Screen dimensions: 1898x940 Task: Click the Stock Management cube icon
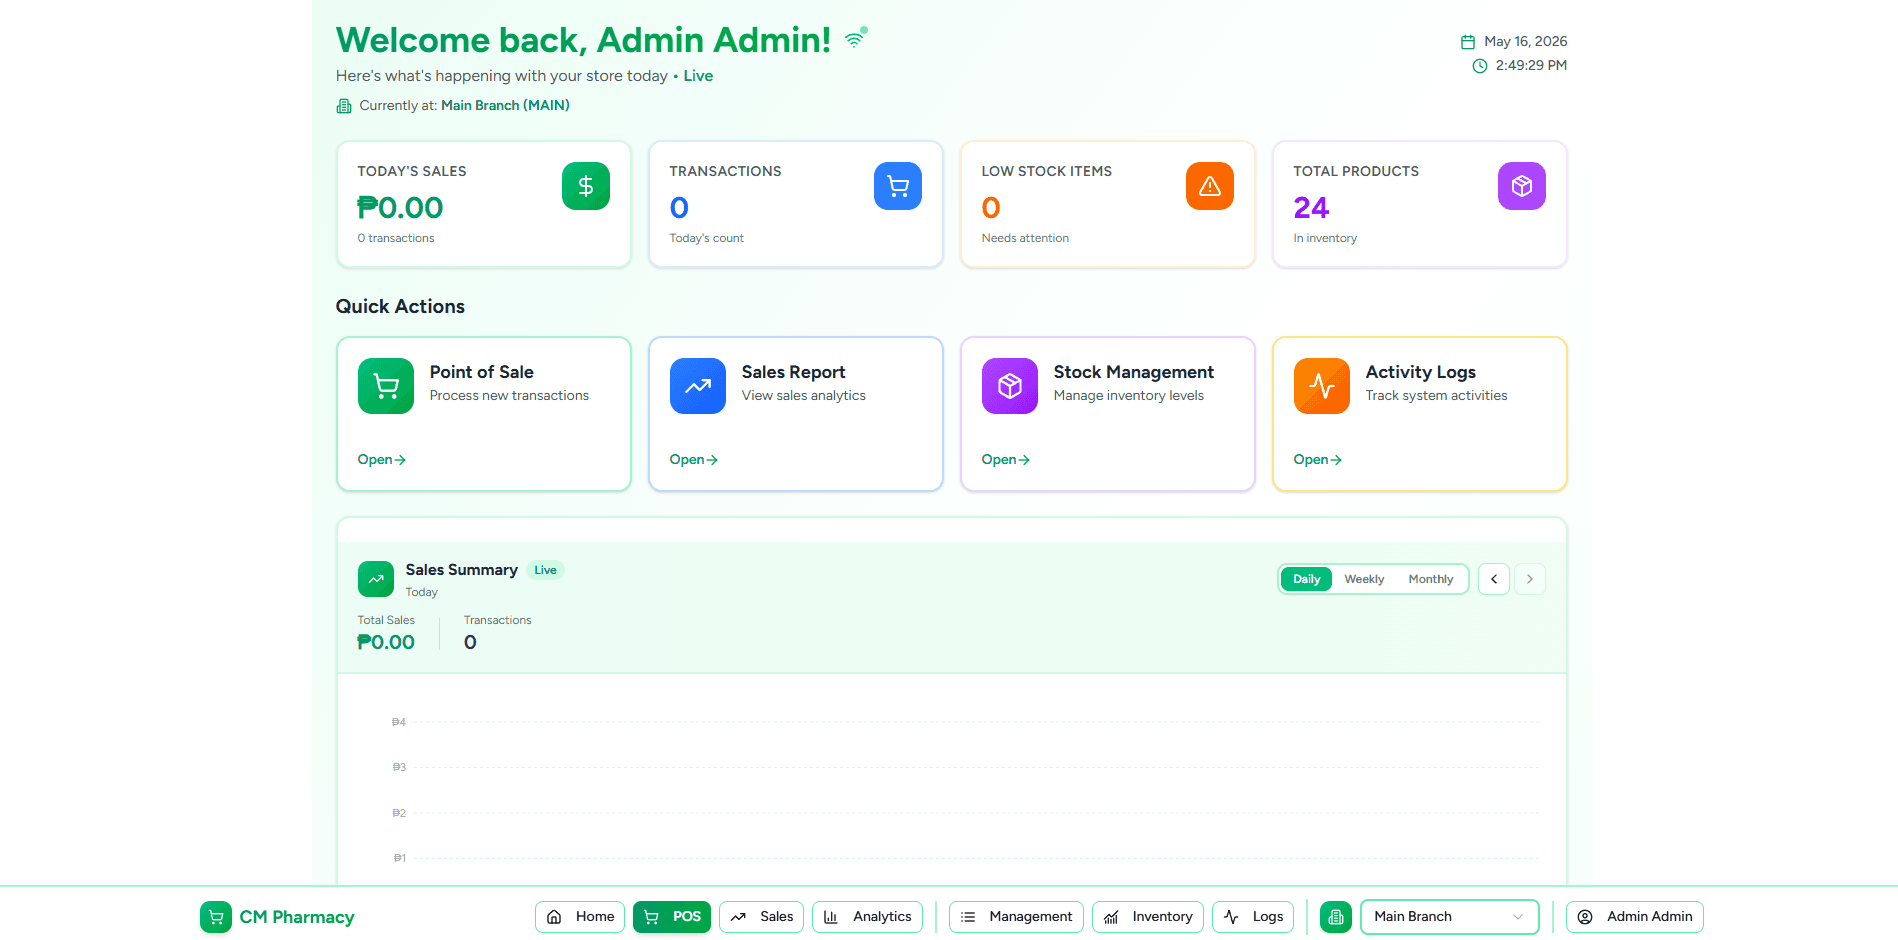(1010, 386)
